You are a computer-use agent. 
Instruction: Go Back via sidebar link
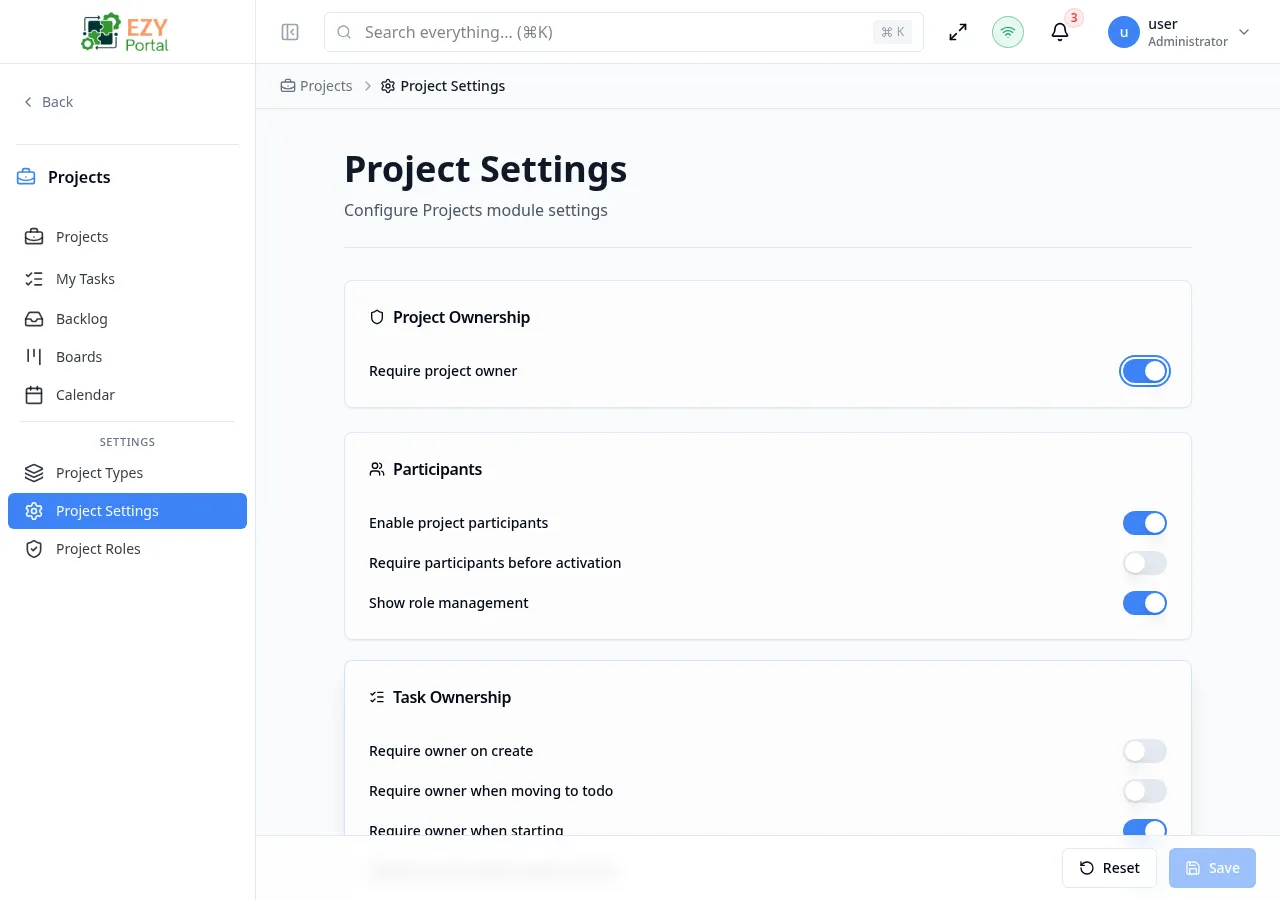48,102
